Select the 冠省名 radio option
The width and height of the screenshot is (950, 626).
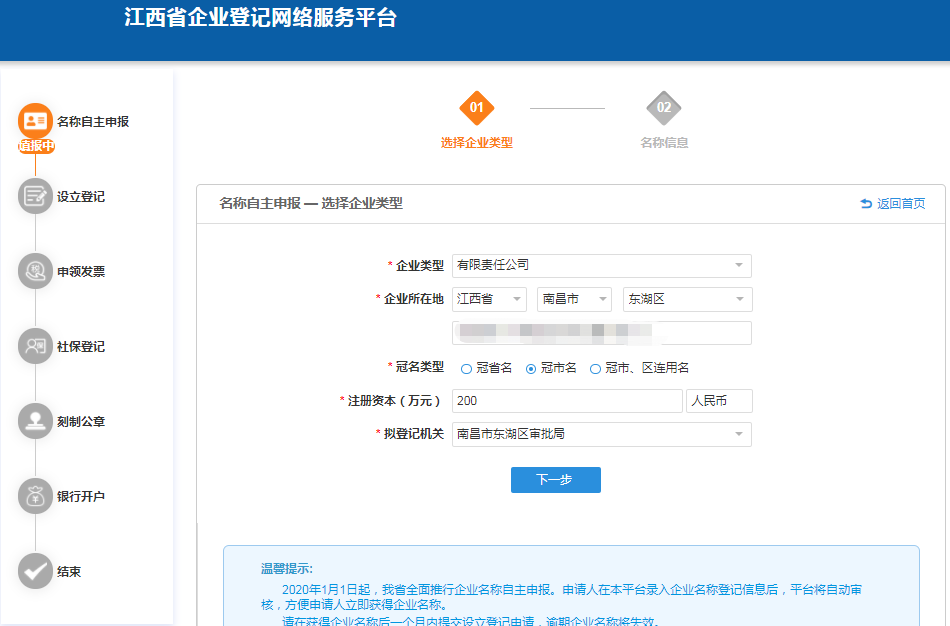click(x=466, y=369)
